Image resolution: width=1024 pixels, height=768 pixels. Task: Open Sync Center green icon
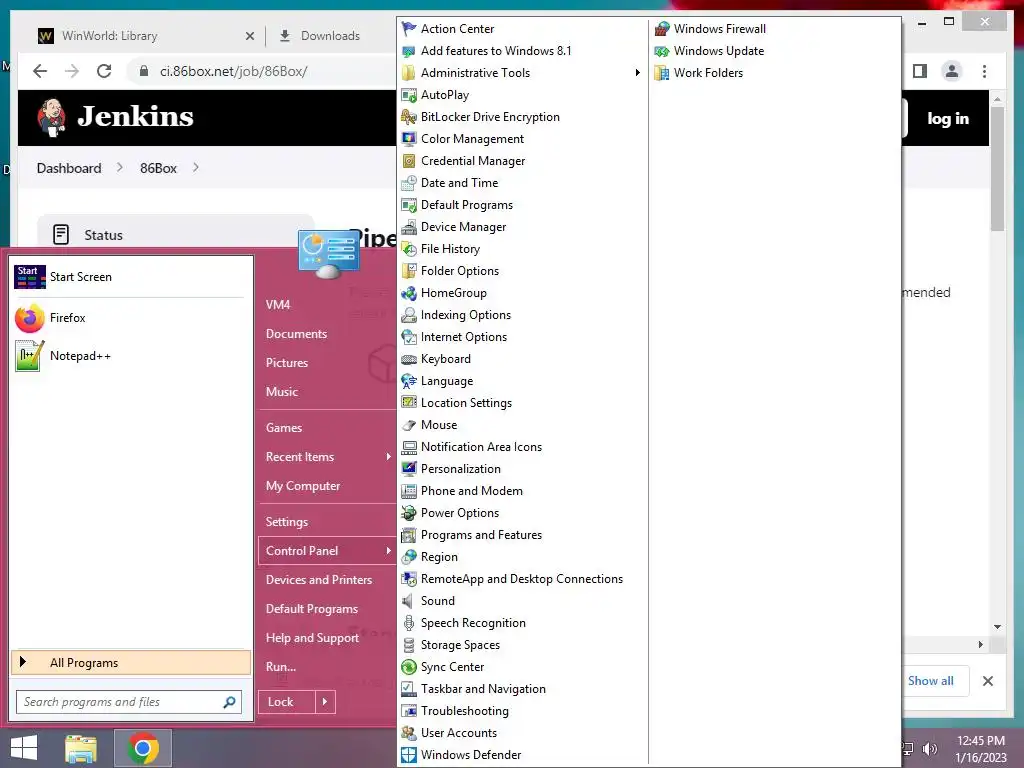click(x=409, y=667)
